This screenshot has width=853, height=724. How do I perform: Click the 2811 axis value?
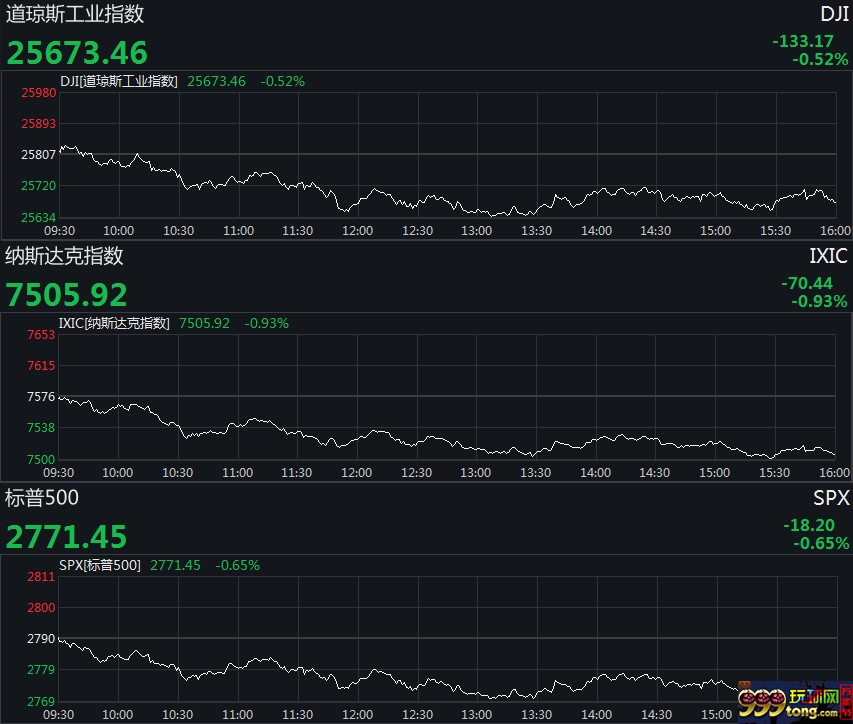[41, 577]
